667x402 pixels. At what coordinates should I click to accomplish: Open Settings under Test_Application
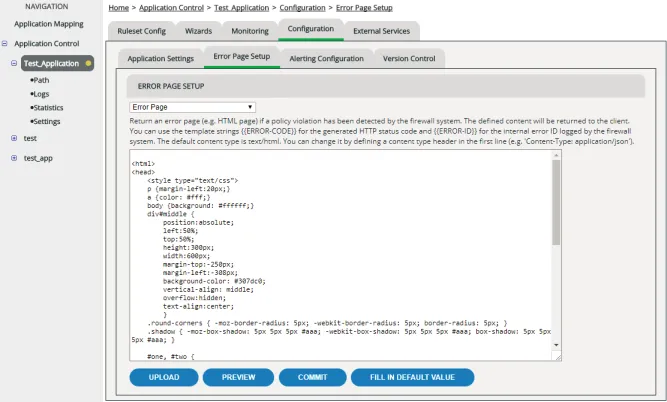(46, 121)
